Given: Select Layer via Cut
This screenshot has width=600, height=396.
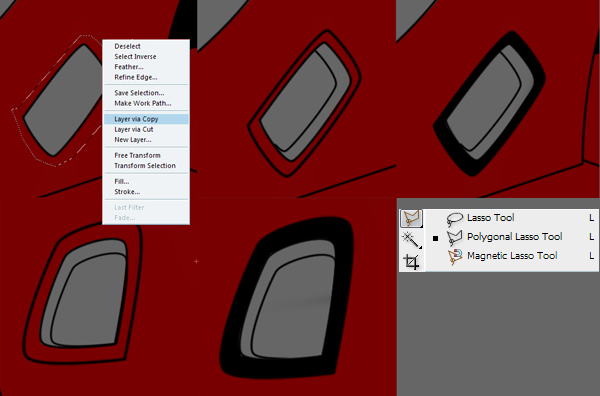Looking at the screenshot, I should 146,129.
